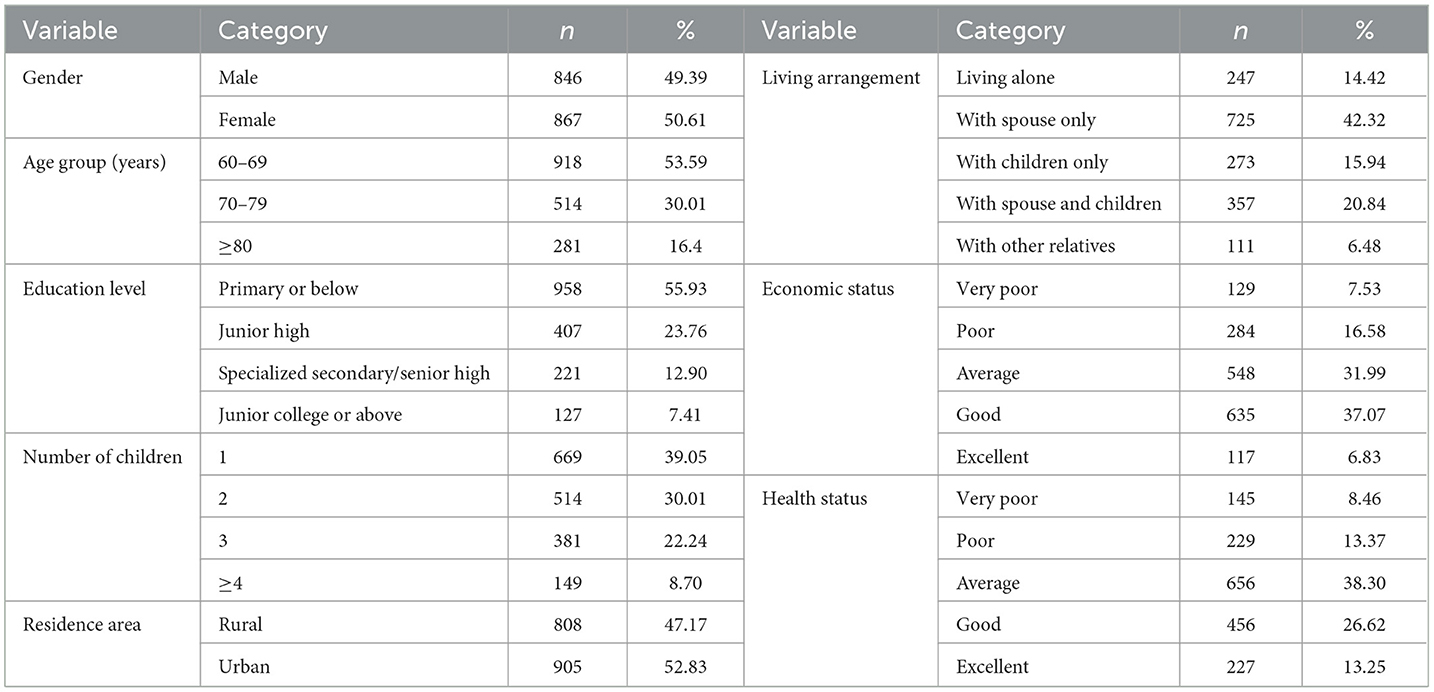Viewport: 1434px width, 692px height.
Task: Click the value 958 in the n column
Action: 566,288
